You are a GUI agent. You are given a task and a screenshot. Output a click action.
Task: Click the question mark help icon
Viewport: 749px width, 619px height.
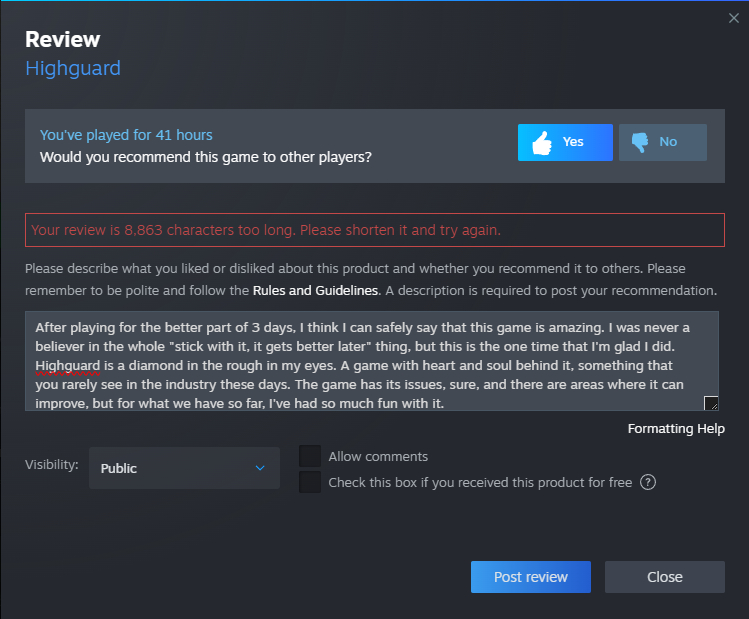tap(648, 483)
